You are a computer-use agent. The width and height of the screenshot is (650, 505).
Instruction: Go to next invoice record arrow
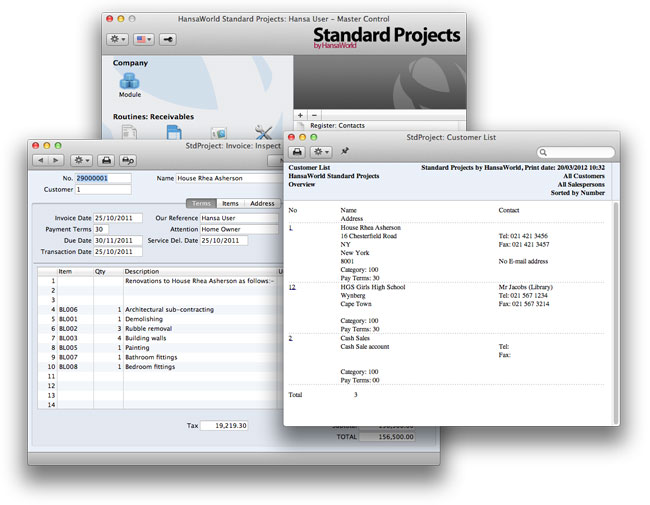click(x=56, y=160)
